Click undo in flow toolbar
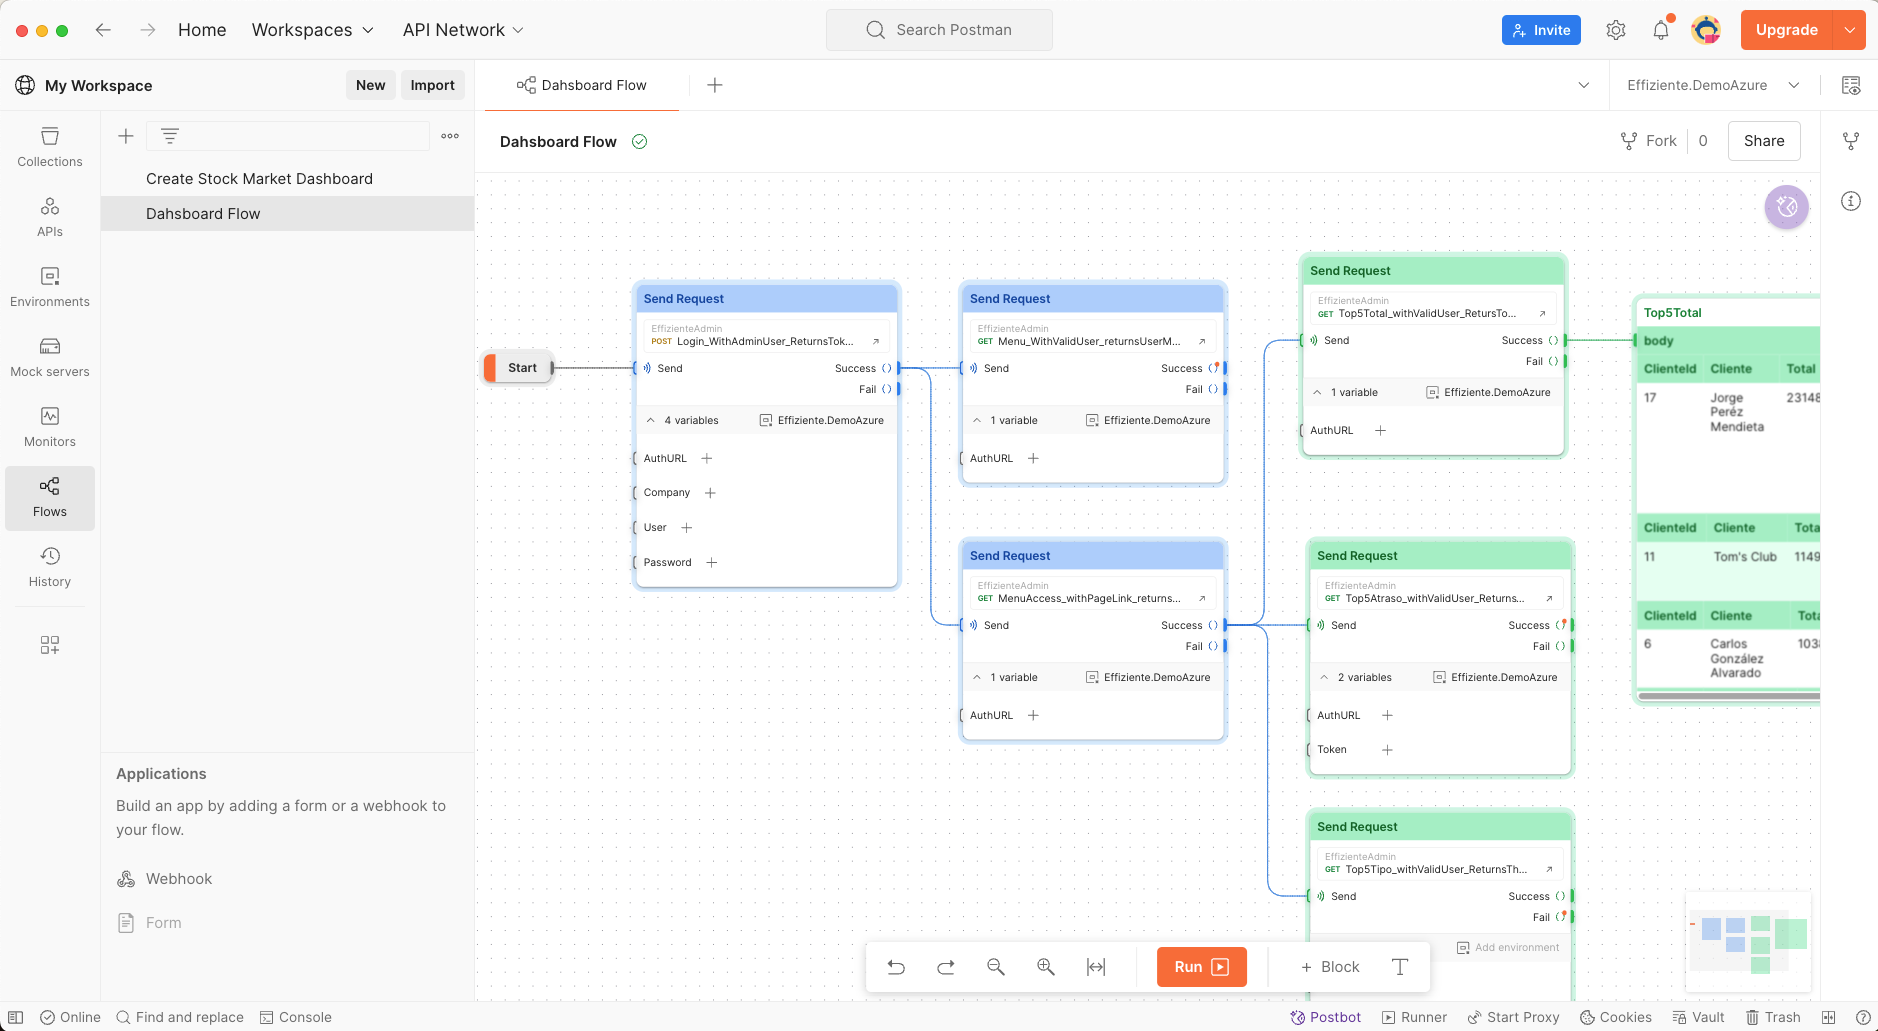 [x=896, y=967]
